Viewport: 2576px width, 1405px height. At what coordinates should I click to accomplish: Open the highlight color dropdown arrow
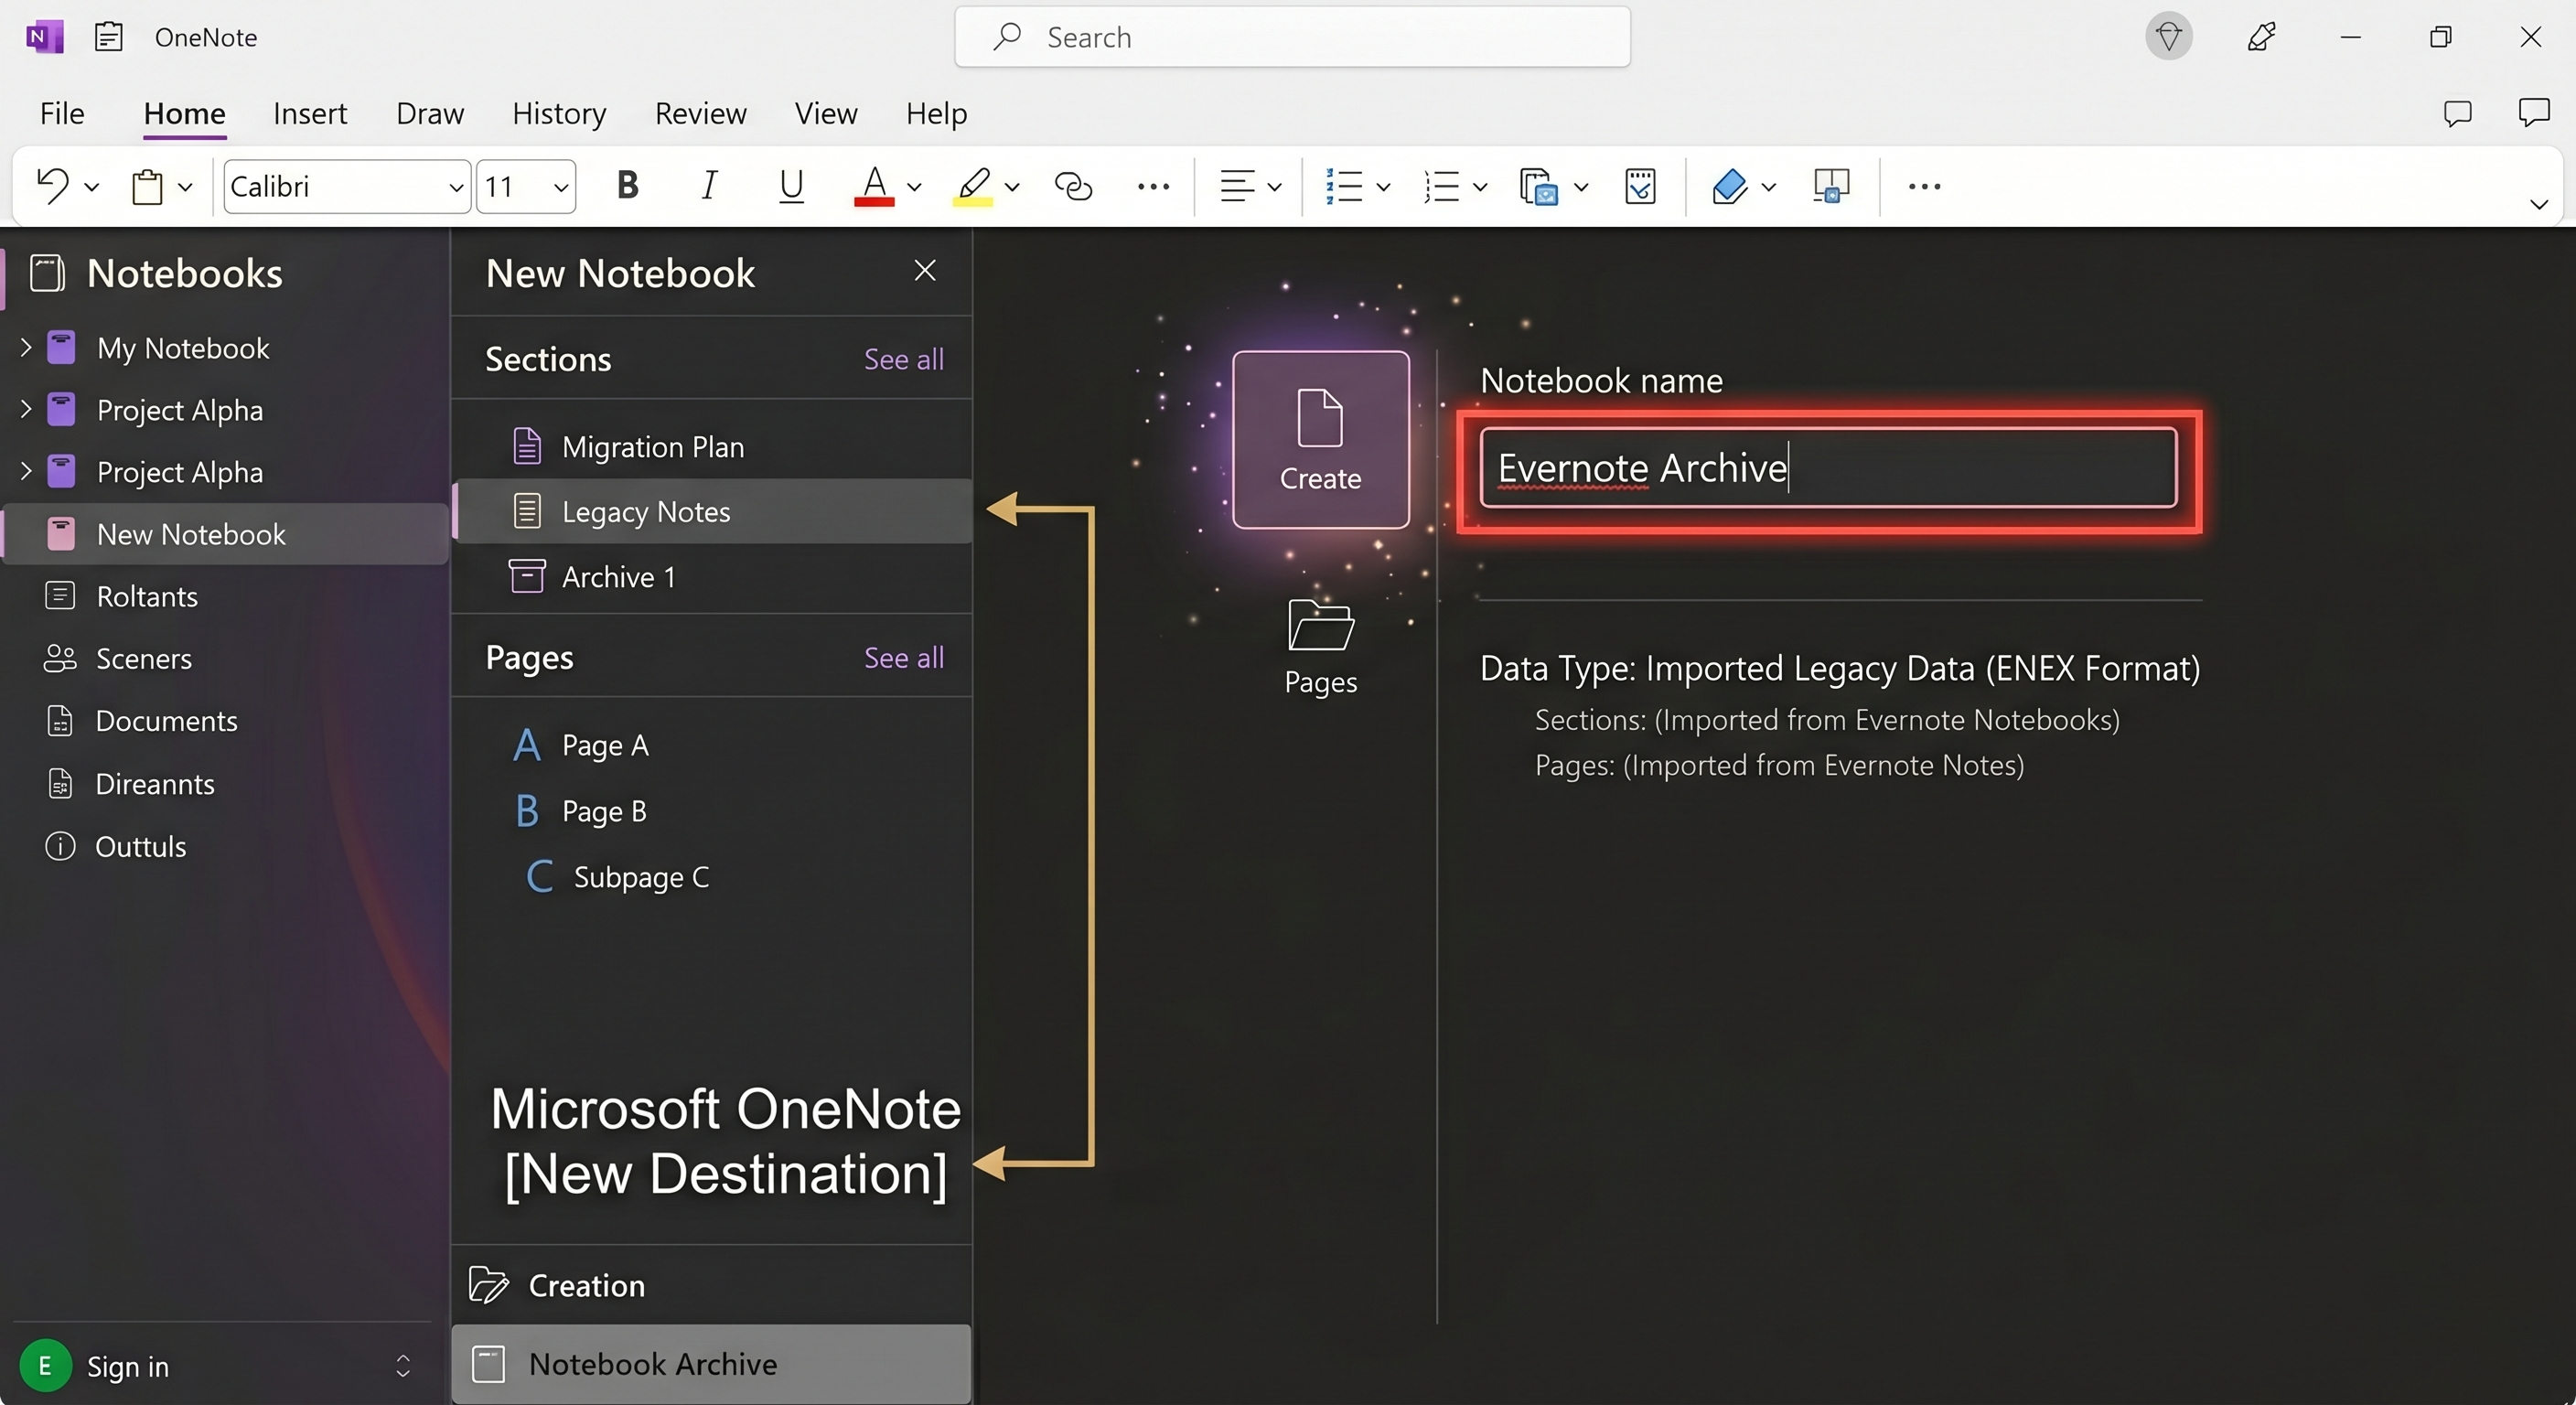point(1012,187)
